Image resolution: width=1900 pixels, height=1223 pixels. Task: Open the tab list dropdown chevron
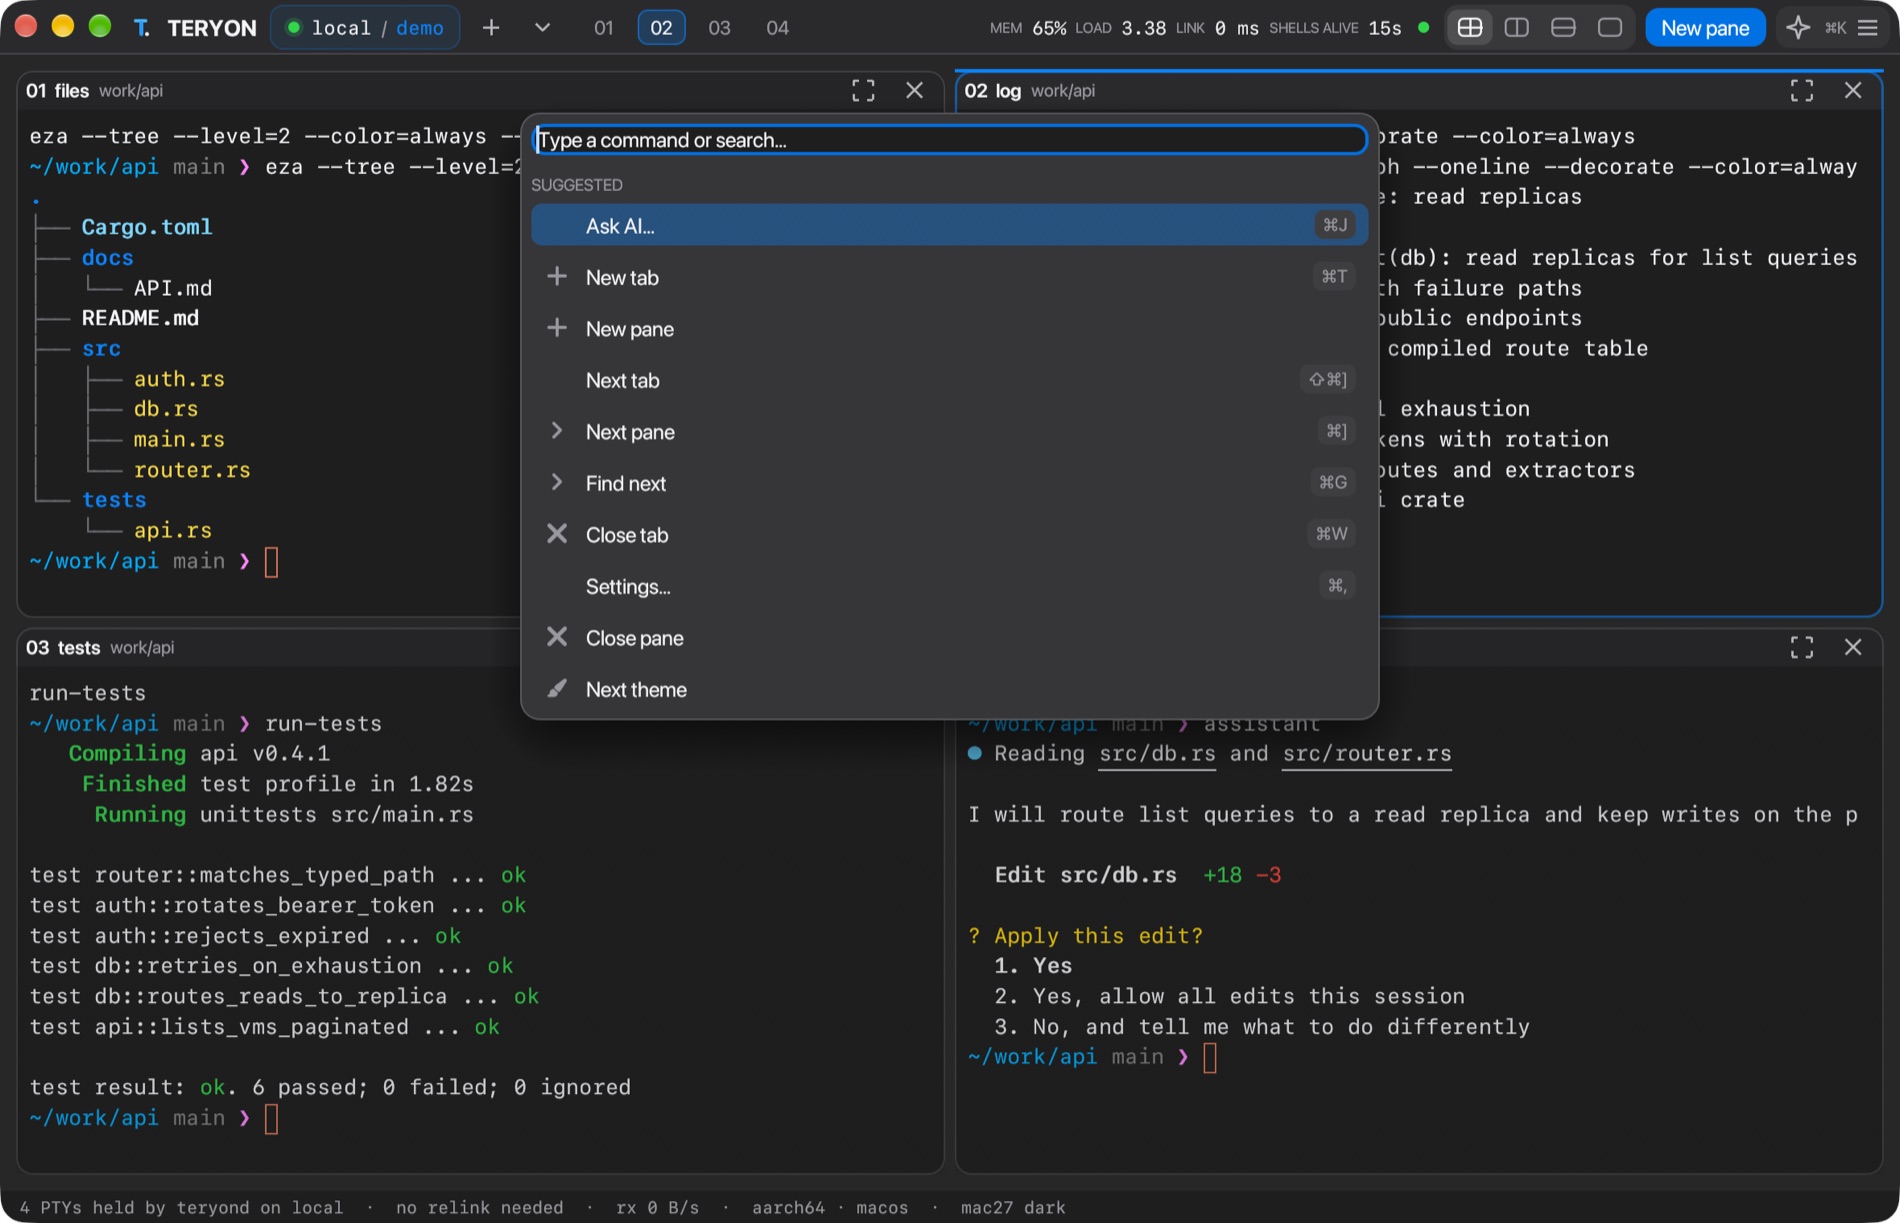tap(542, 28)
